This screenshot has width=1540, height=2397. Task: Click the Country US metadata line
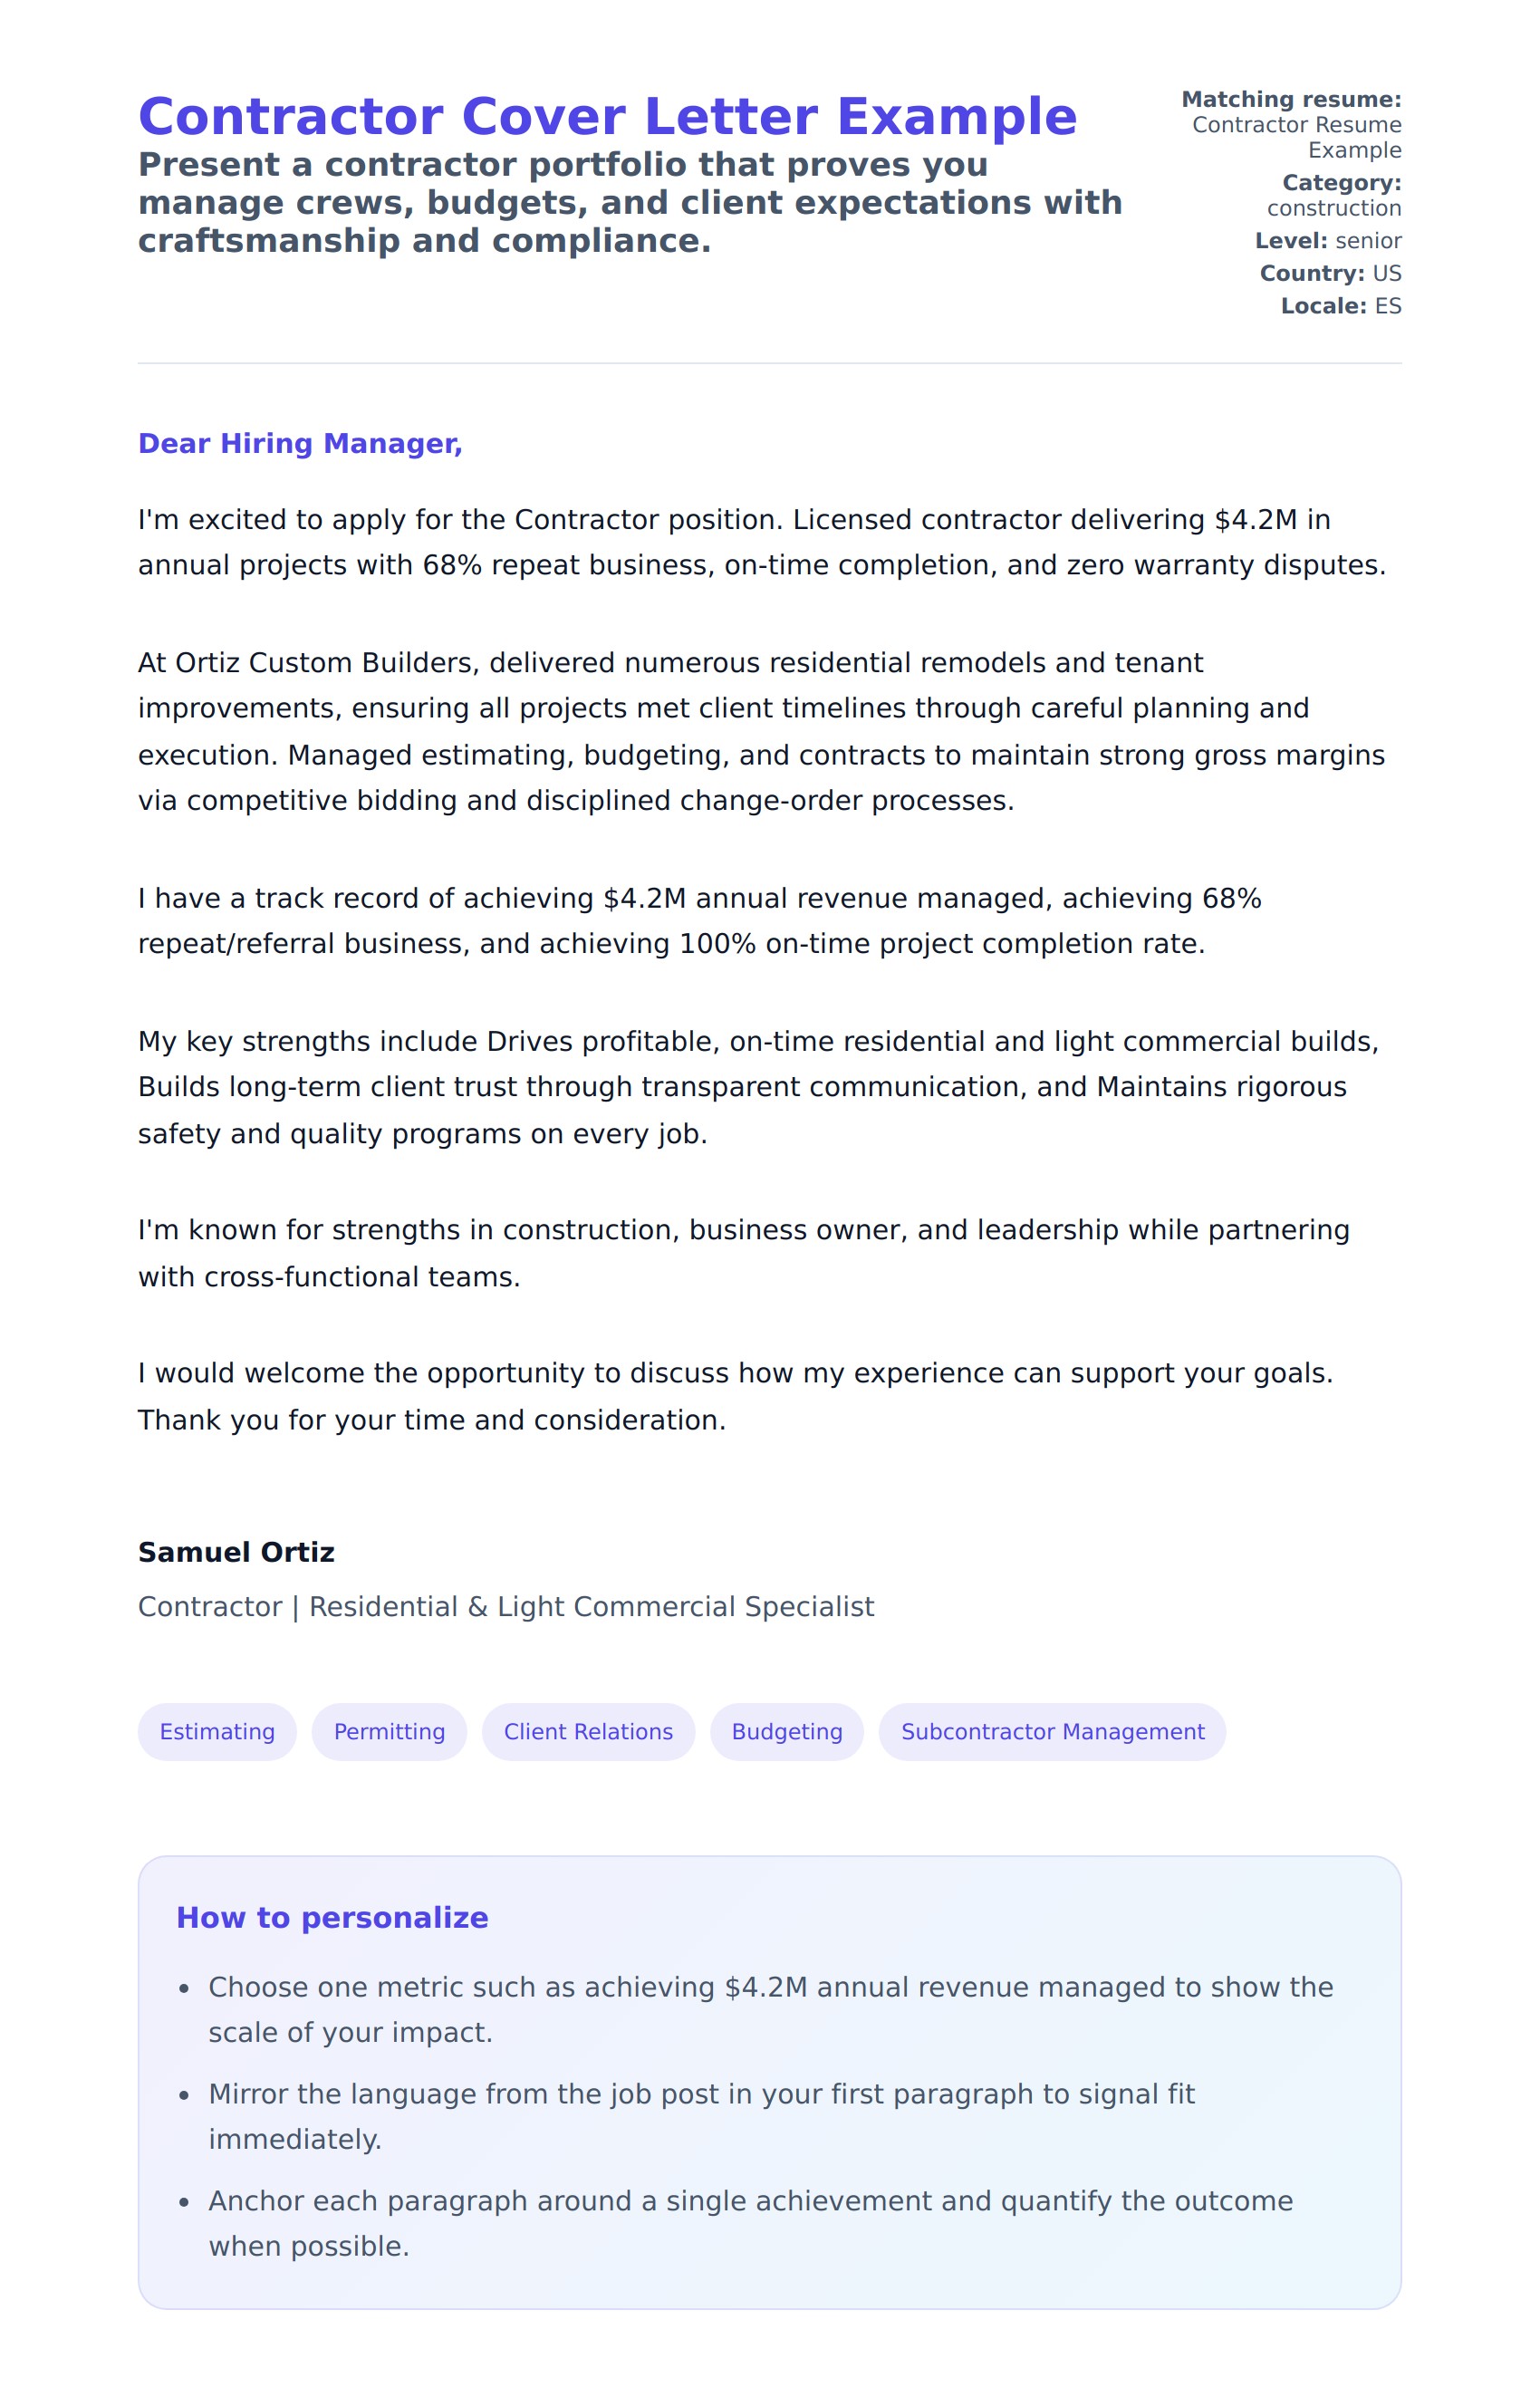tap(1330, 273)
